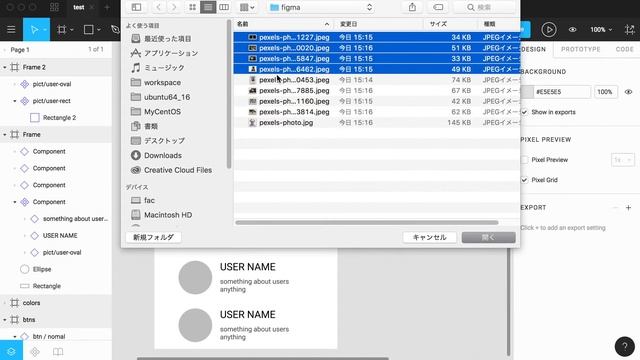Click the grid icon in tab bar

click(x=54, y=7)
